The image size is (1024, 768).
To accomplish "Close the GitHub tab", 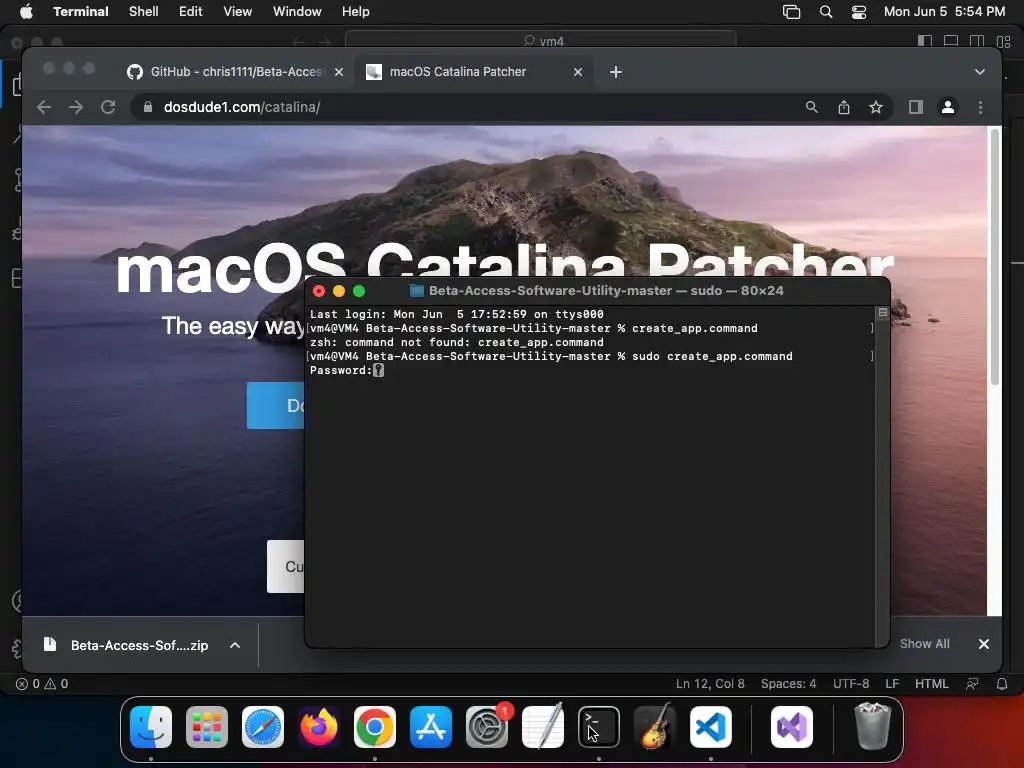I will tap(339, 72).
